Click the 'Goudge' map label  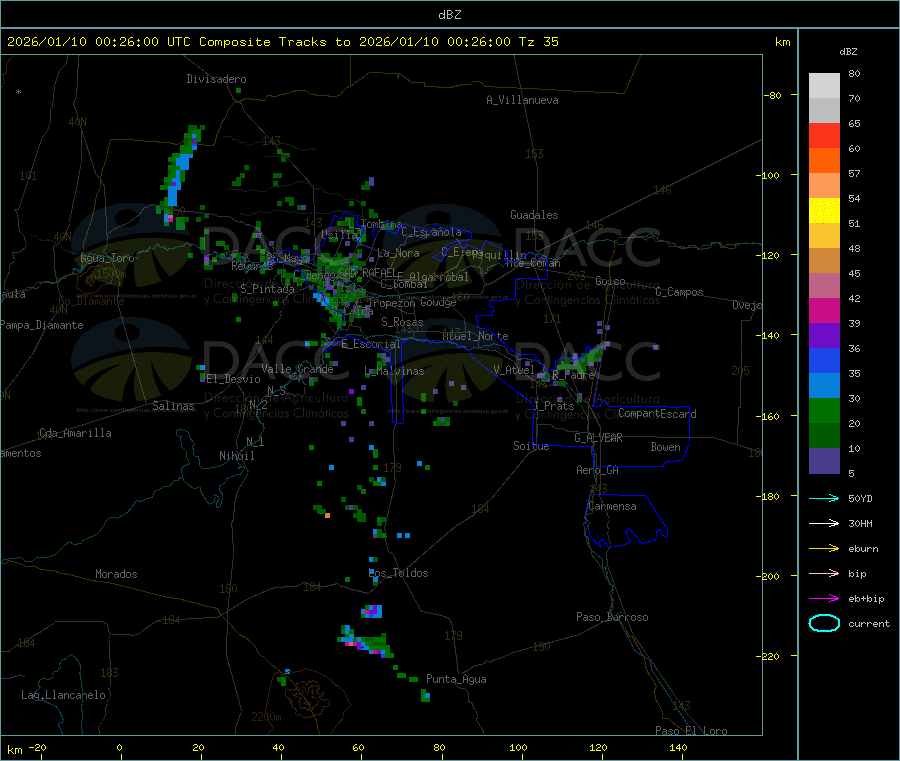pyautogui.click(x=438, y=302)
